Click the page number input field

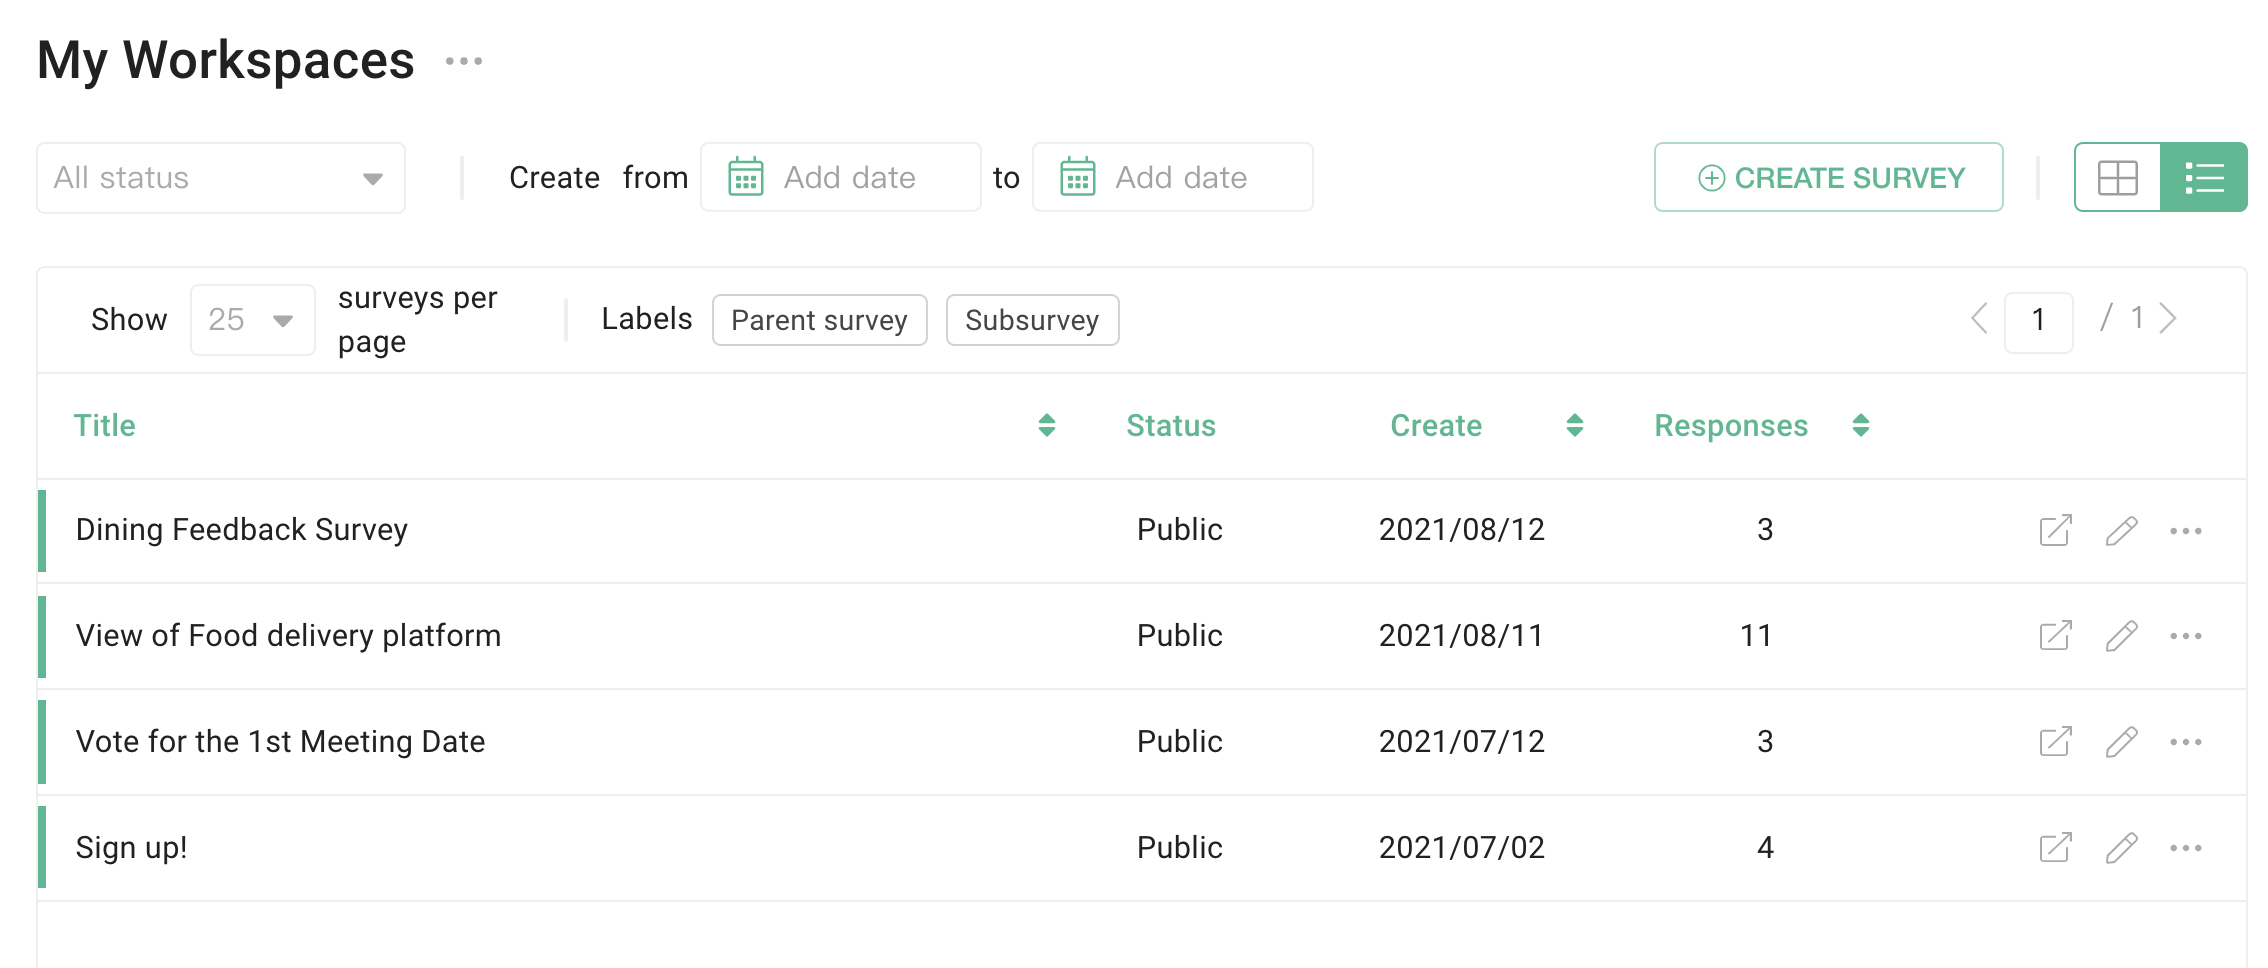(x=2039, y=319)
